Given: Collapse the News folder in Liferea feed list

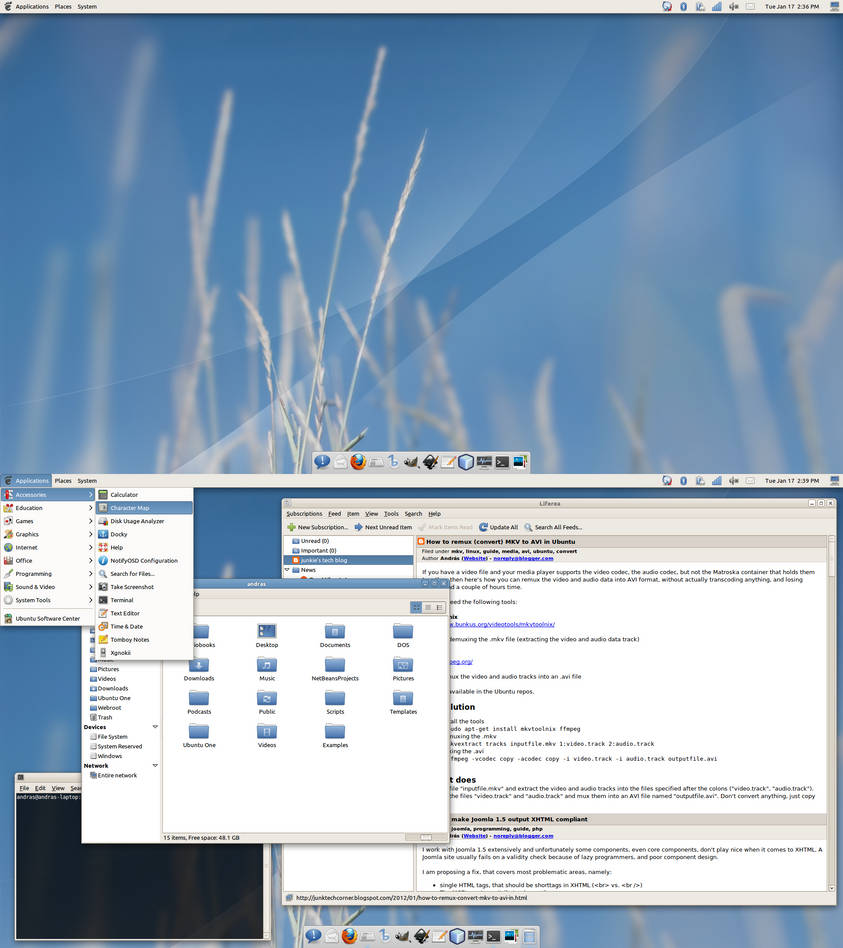Looking at the screenshot, I should (x=287, y=570).
